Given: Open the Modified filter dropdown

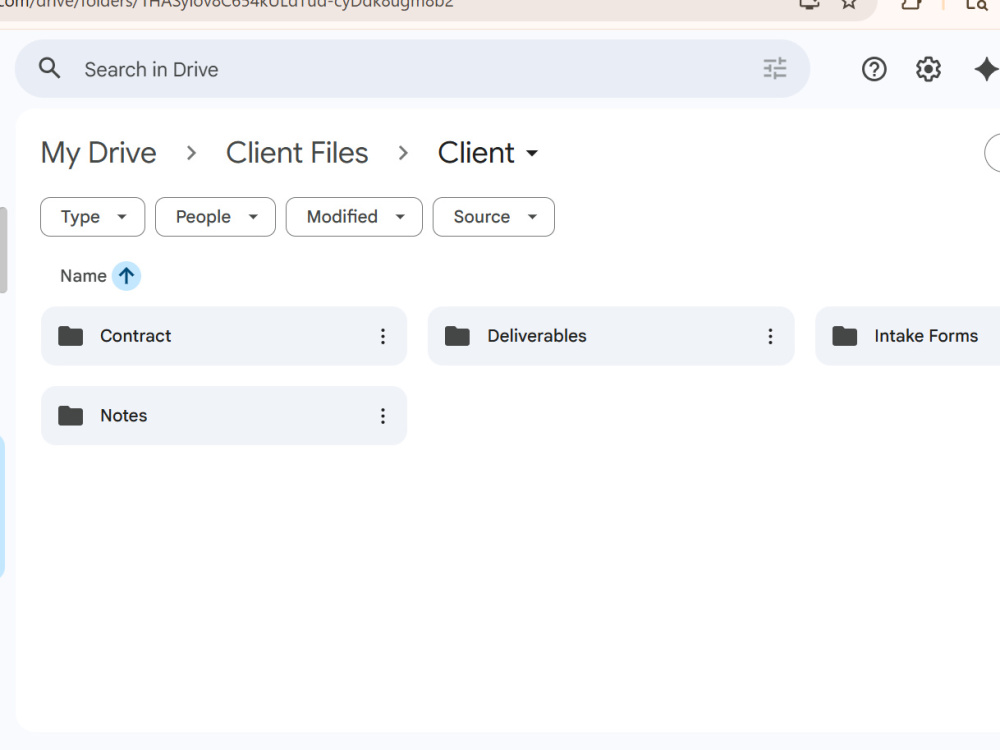Looking at the screenshot, I should [x=354, y=217].
